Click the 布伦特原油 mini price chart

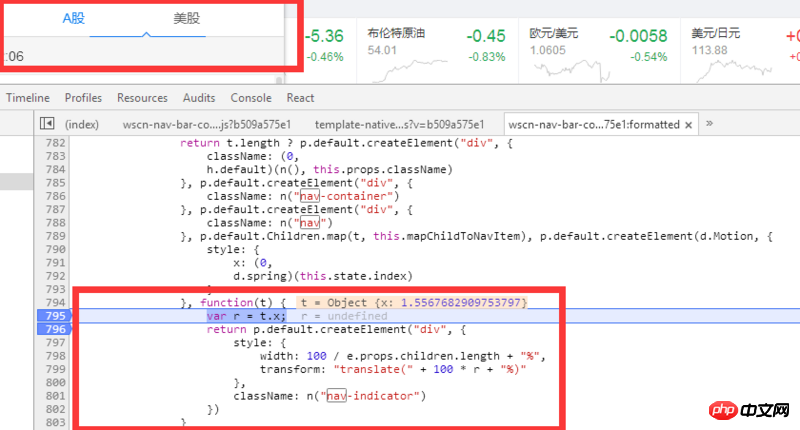tap(410, 70)
